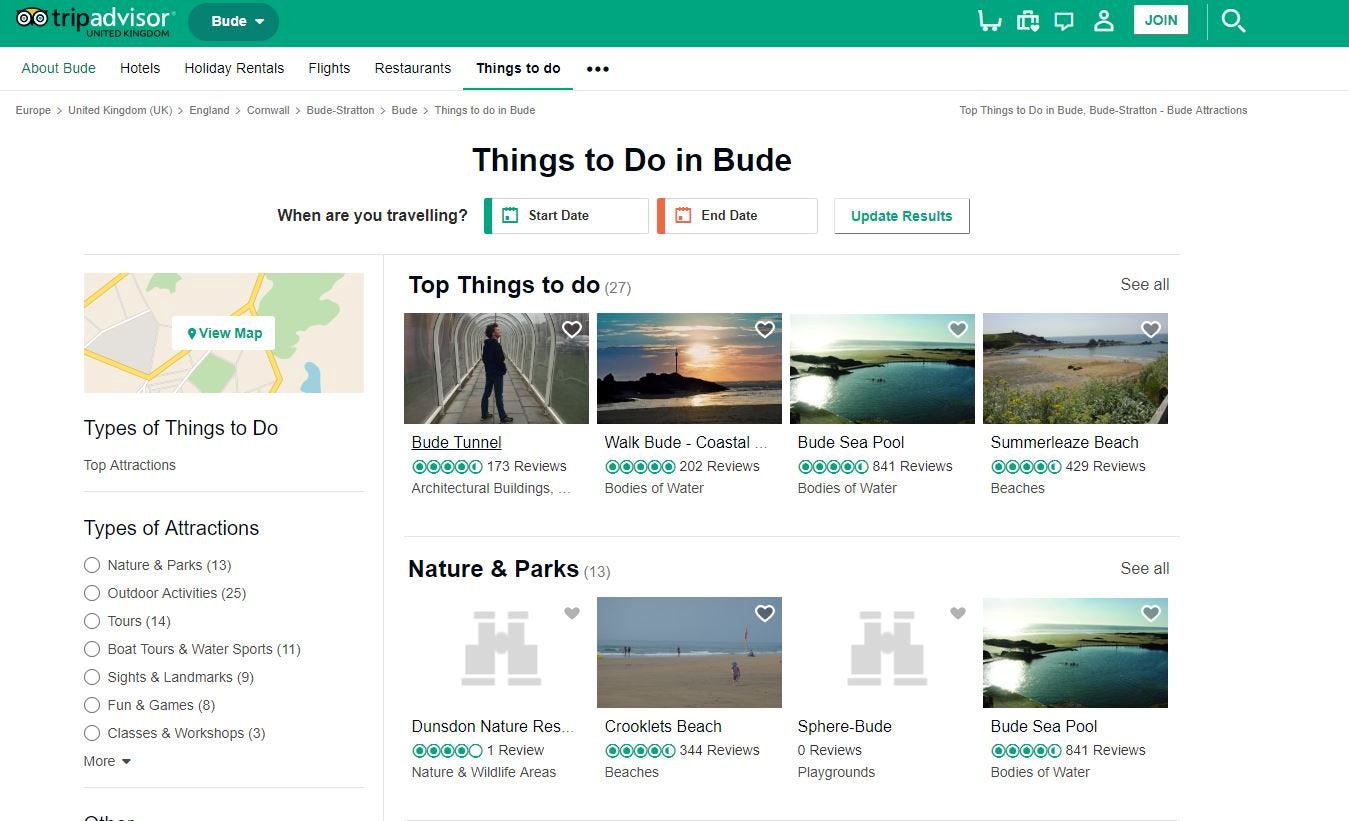The image size is (1349, 821).
Task: Switch to Restaurants tab
Action: pos(413,68)
